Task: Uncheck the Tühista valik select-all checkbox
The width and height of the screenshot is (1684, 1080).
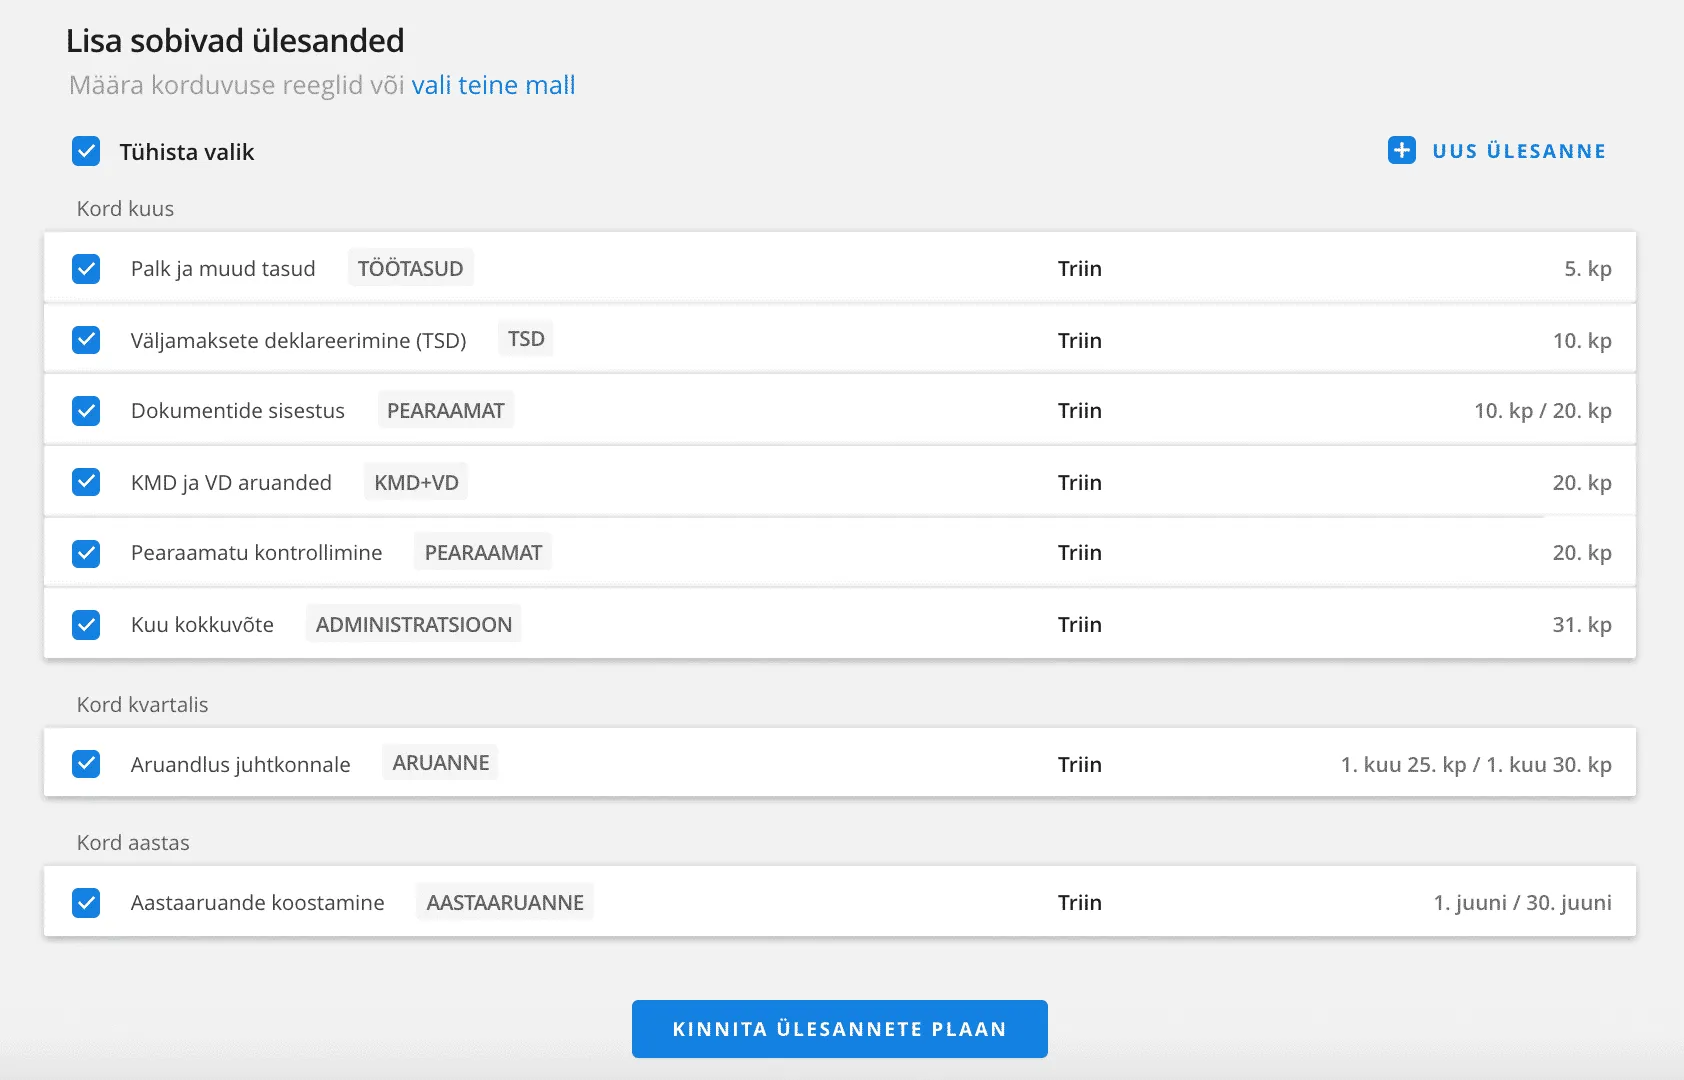Action: point(86,151)
